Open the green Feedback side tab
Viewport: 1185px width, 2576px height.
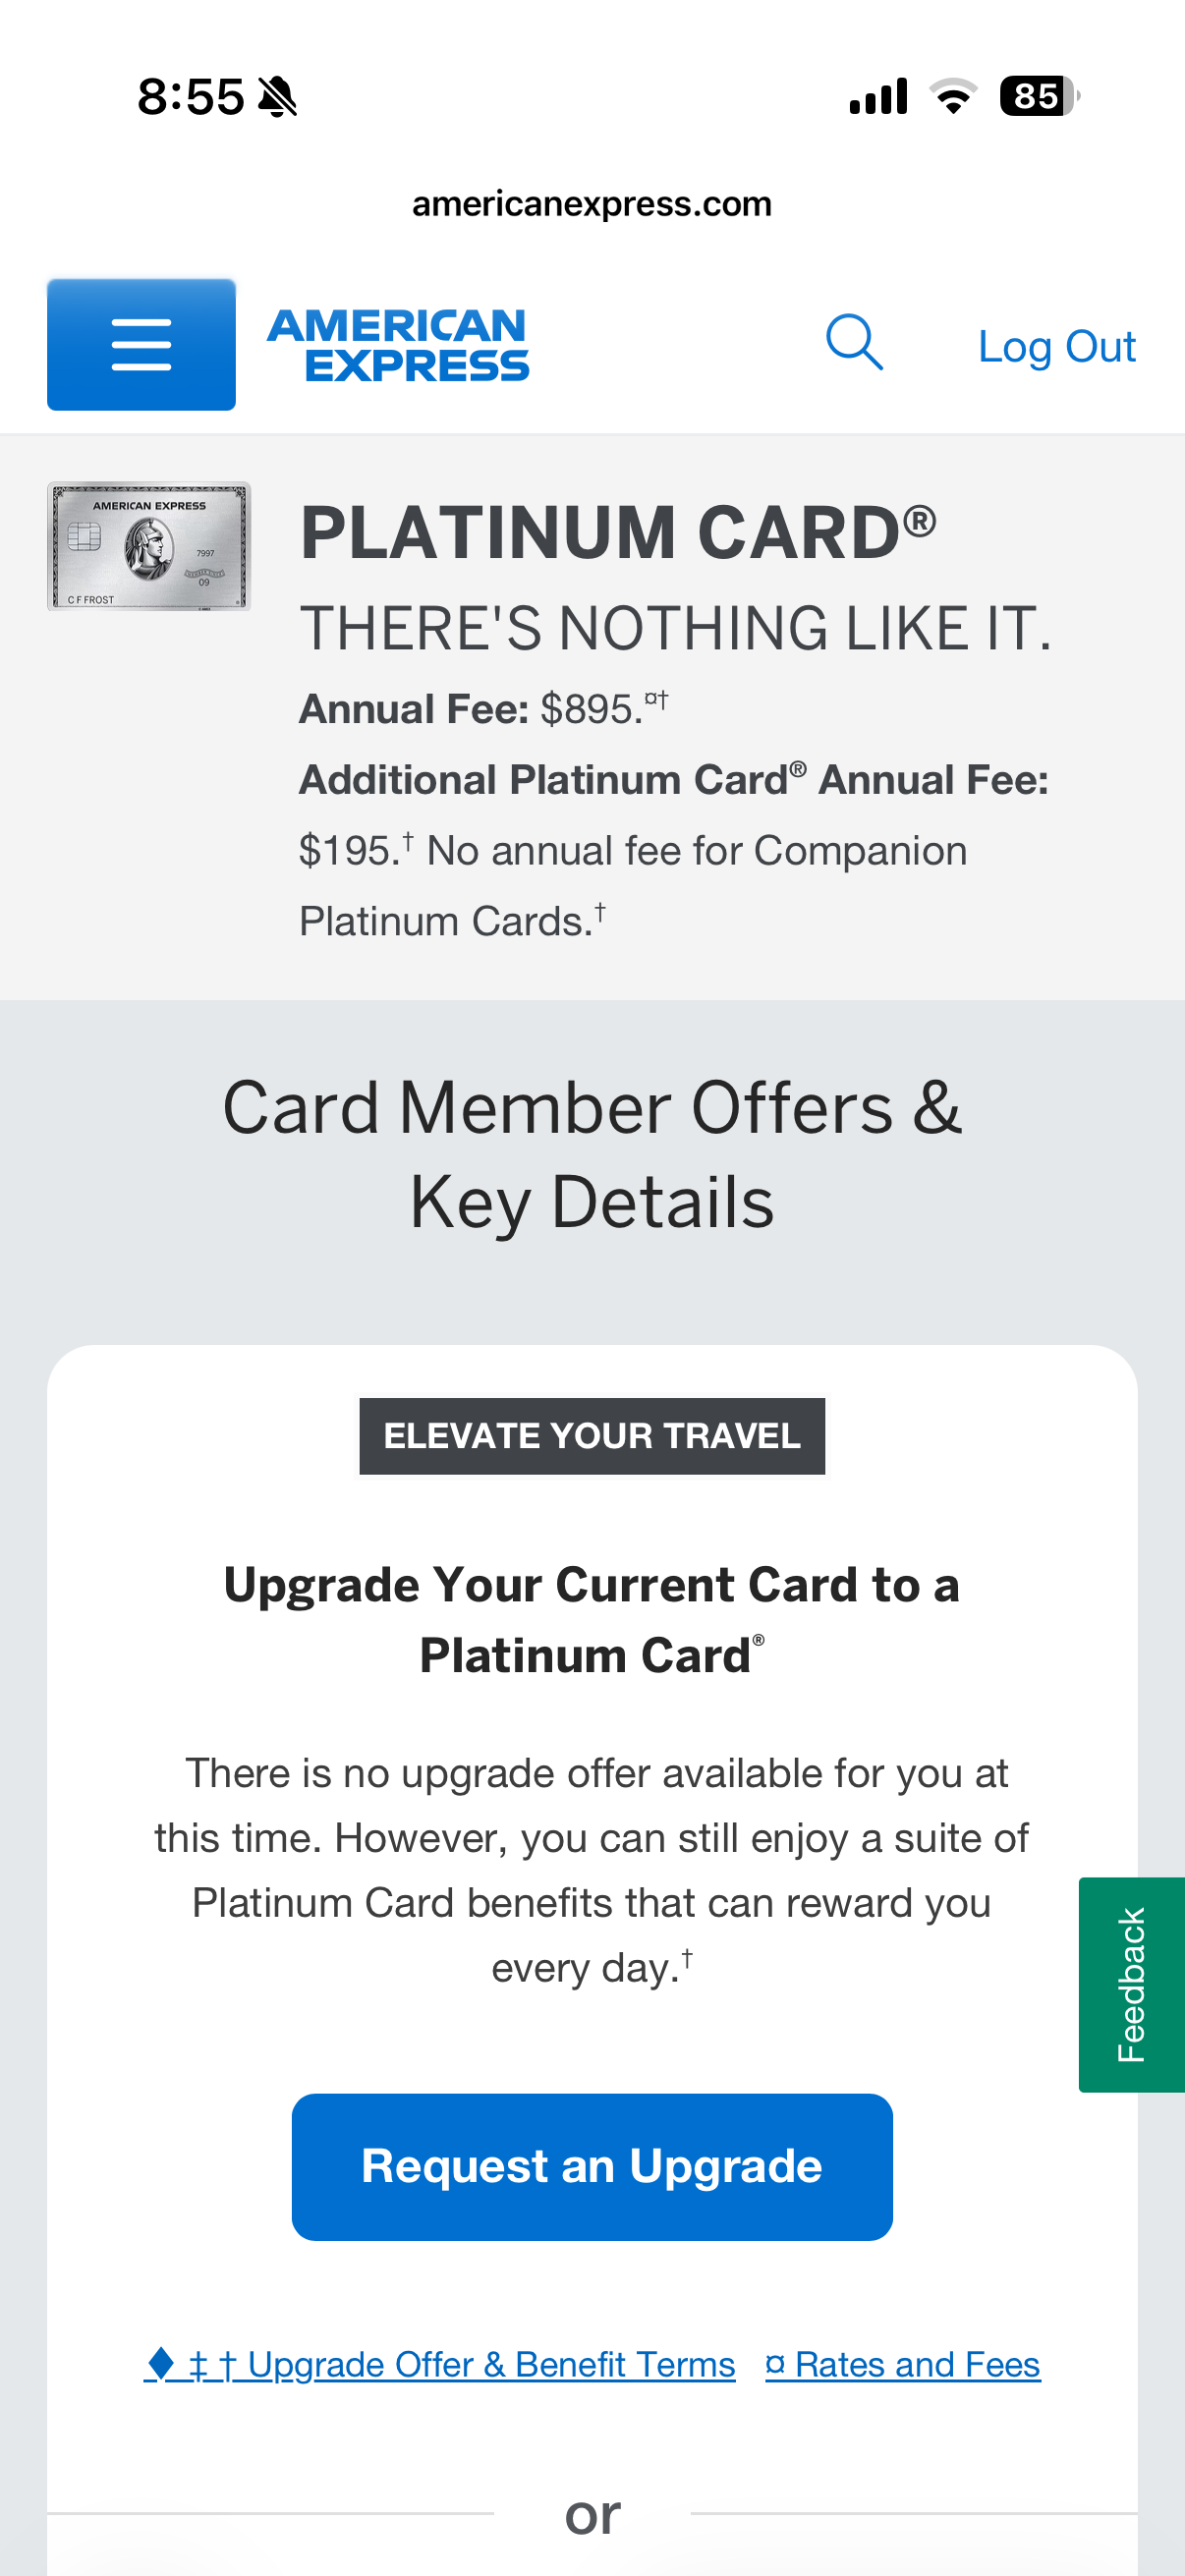(x=1131, y=1984)
